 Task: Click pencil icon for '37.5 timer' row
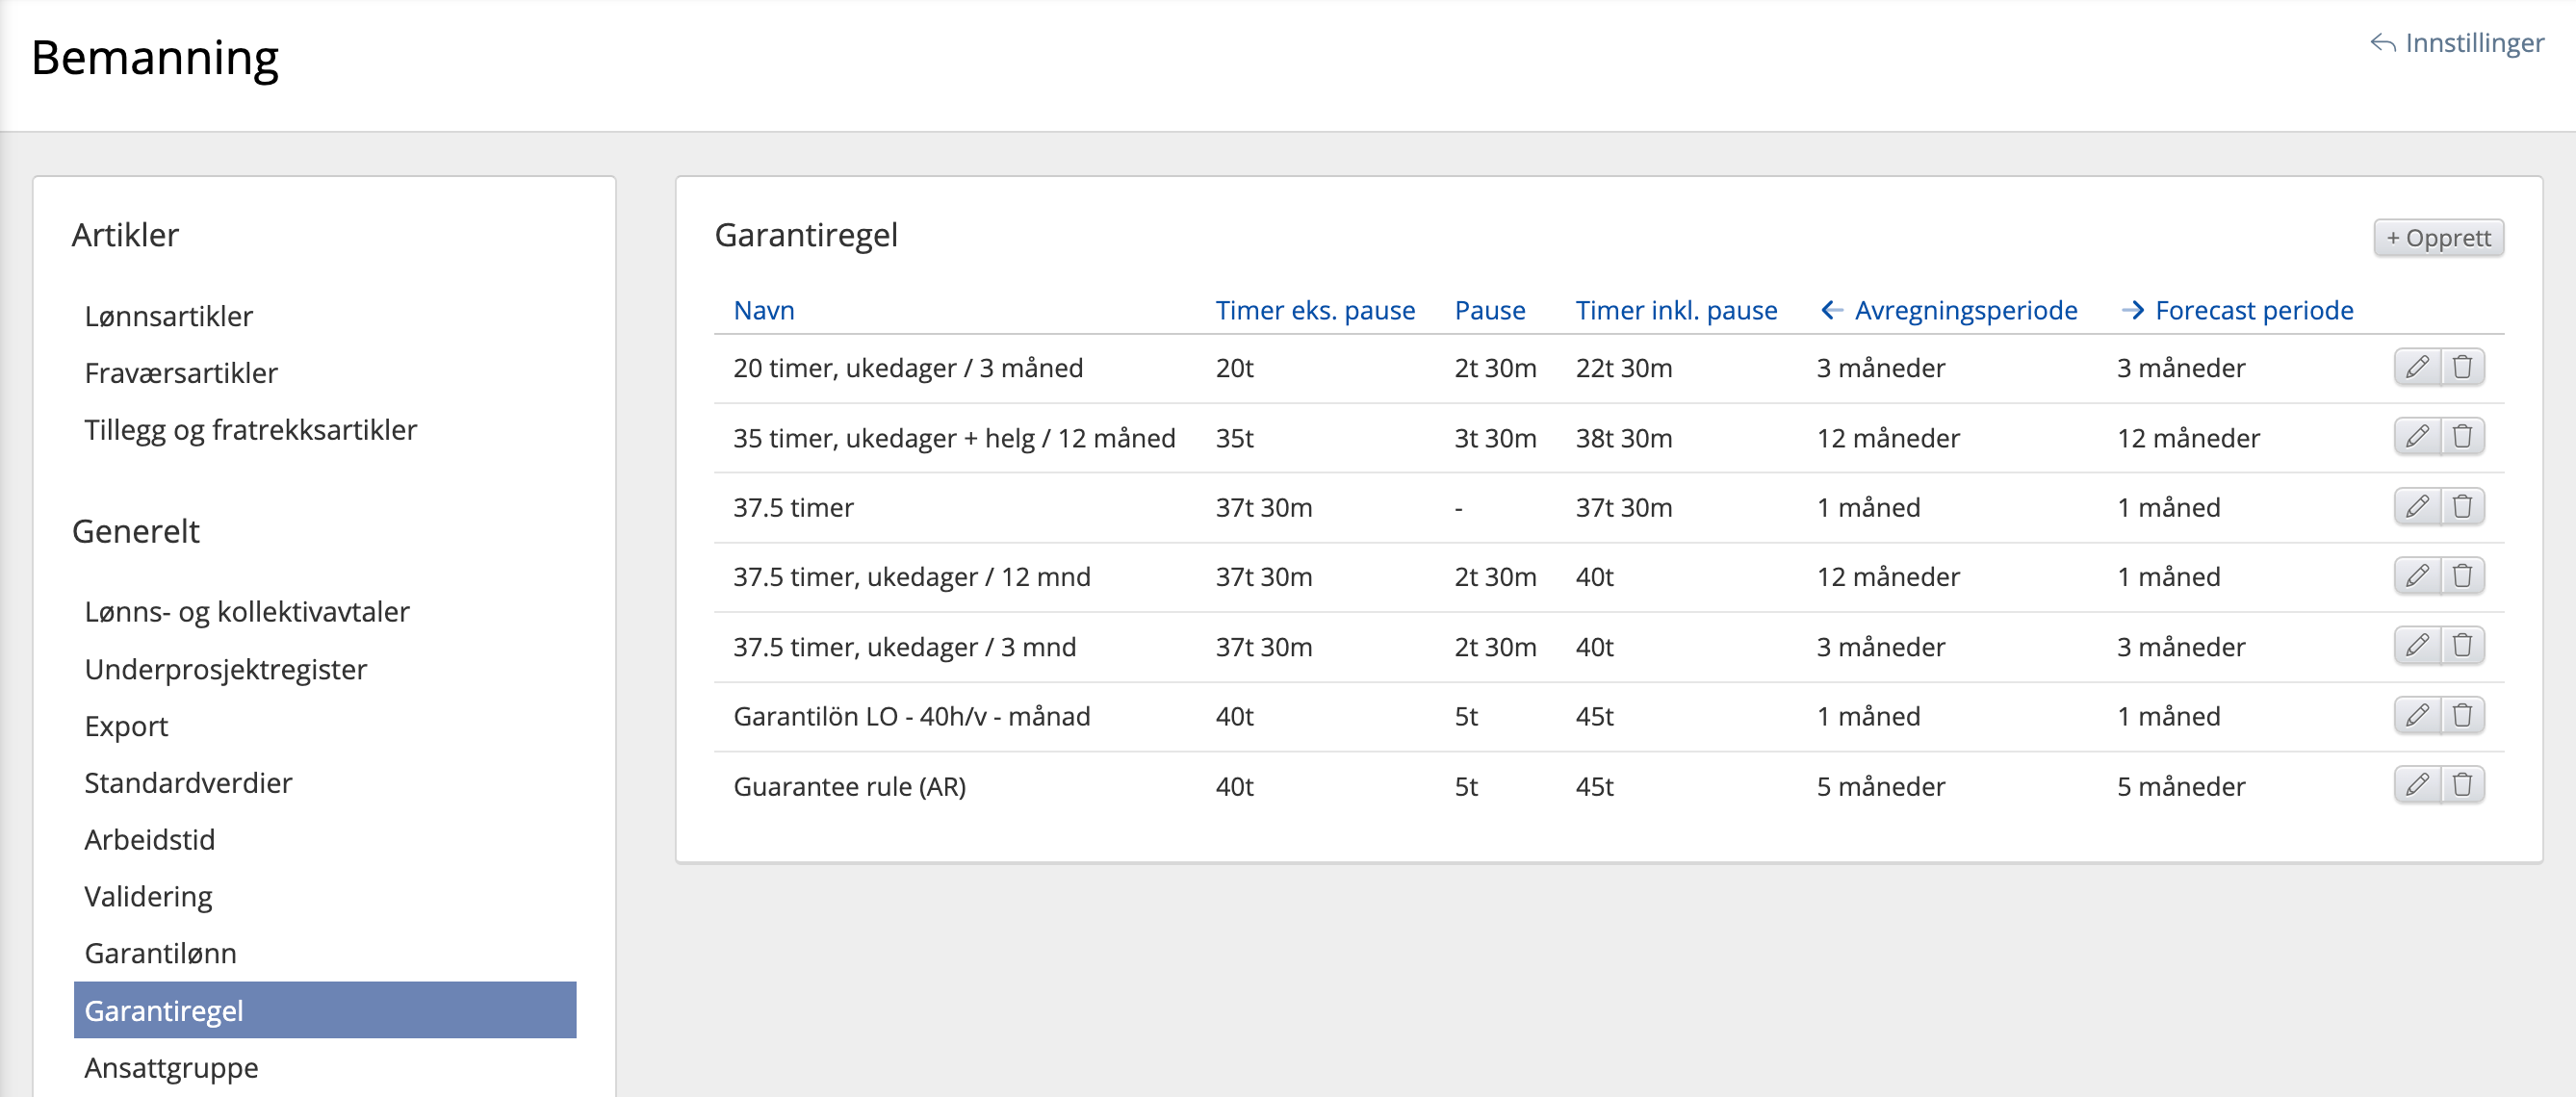[x=2416, y=507]
